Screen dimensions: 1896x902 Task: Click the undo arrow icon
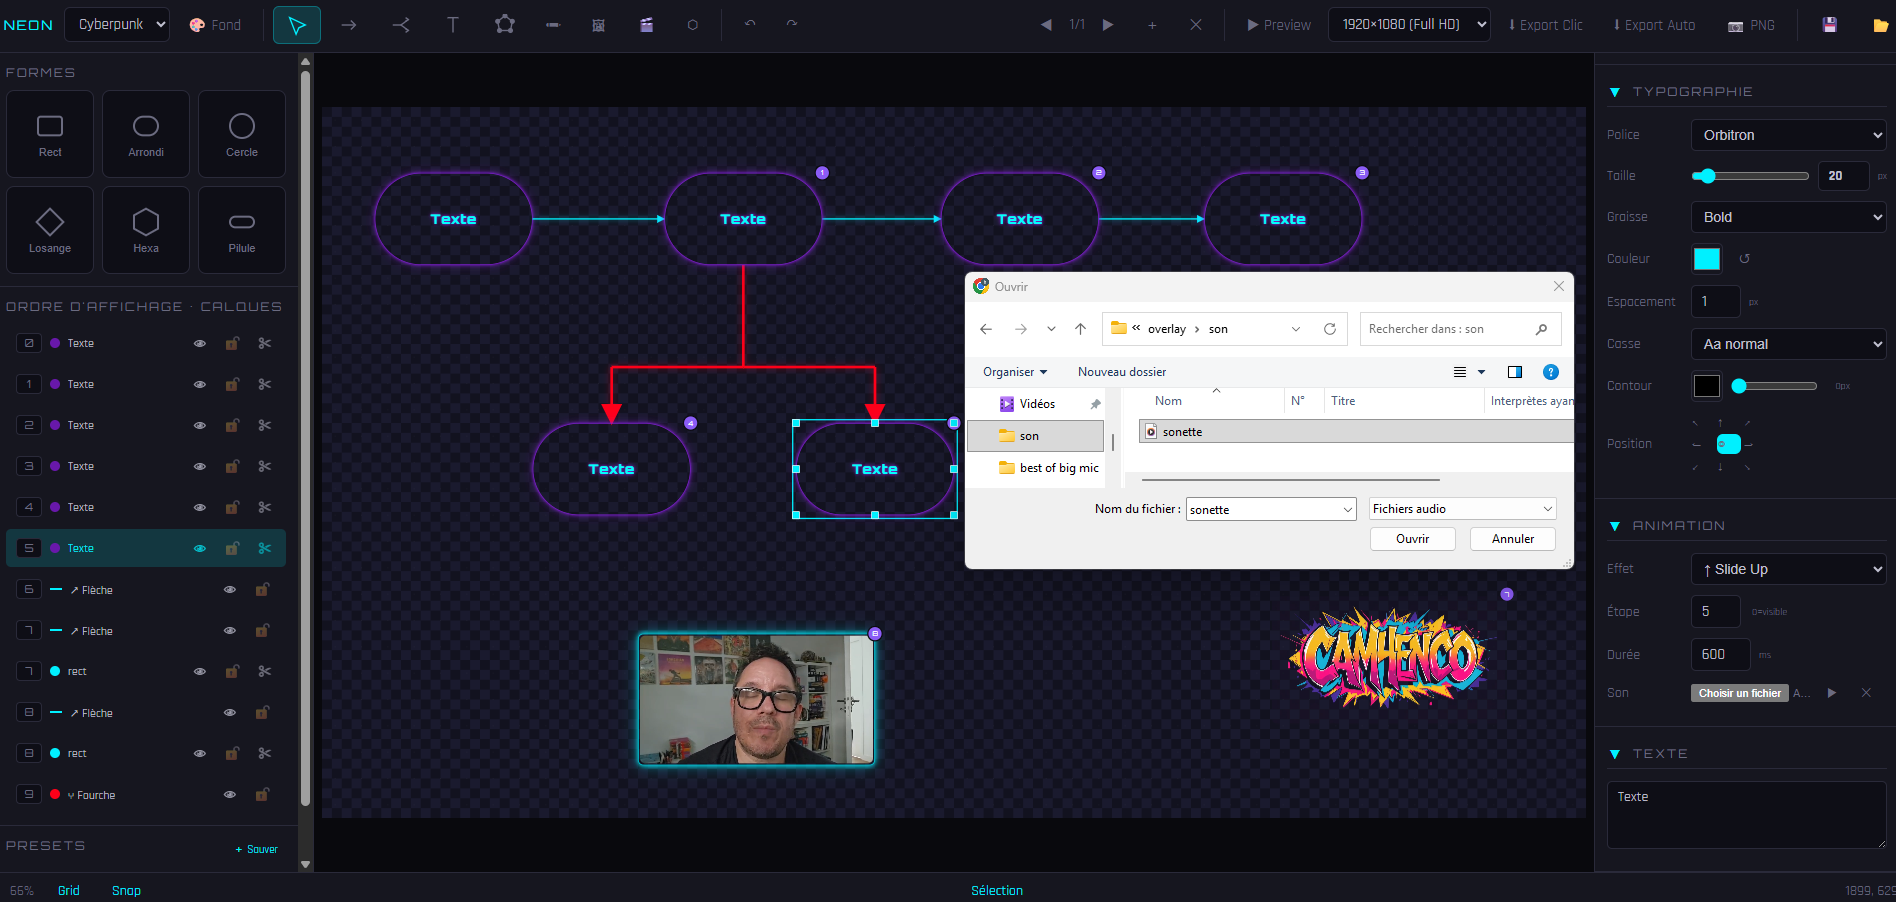tap(750, 24)
